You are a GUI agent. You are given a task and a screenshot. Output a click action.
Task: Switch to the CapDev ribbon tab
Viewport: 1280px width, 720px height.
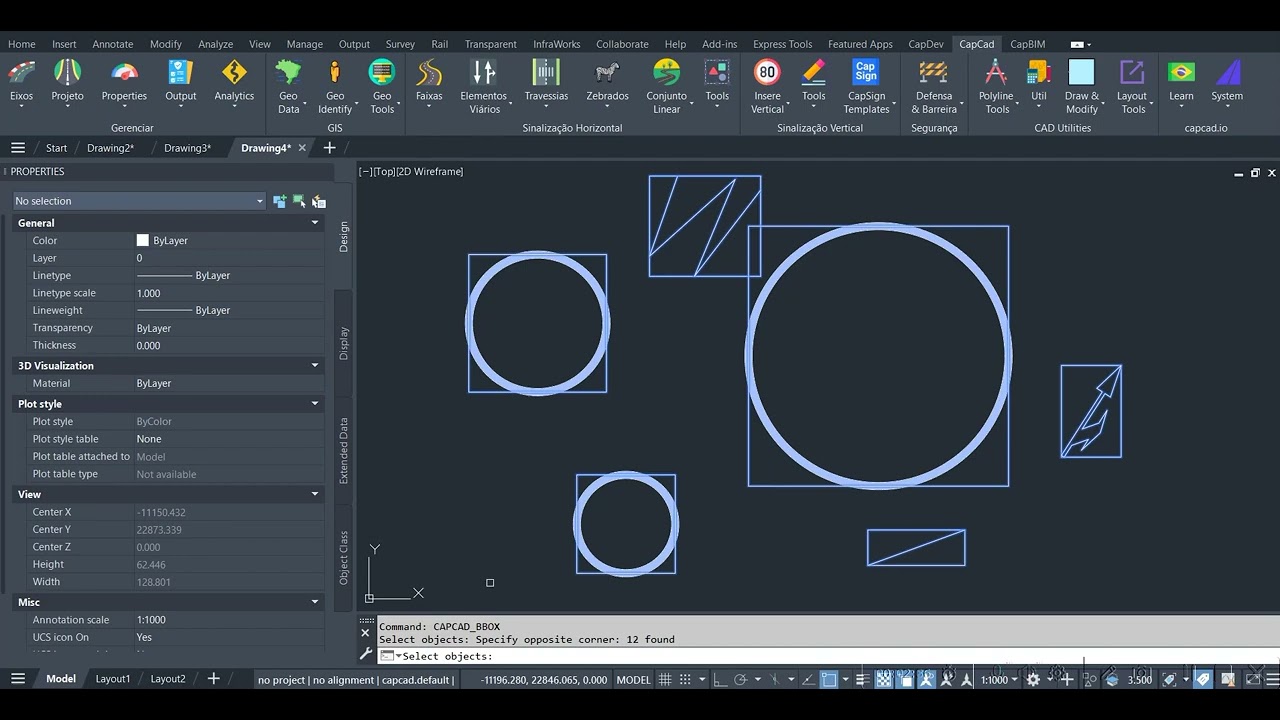[925, 44]
